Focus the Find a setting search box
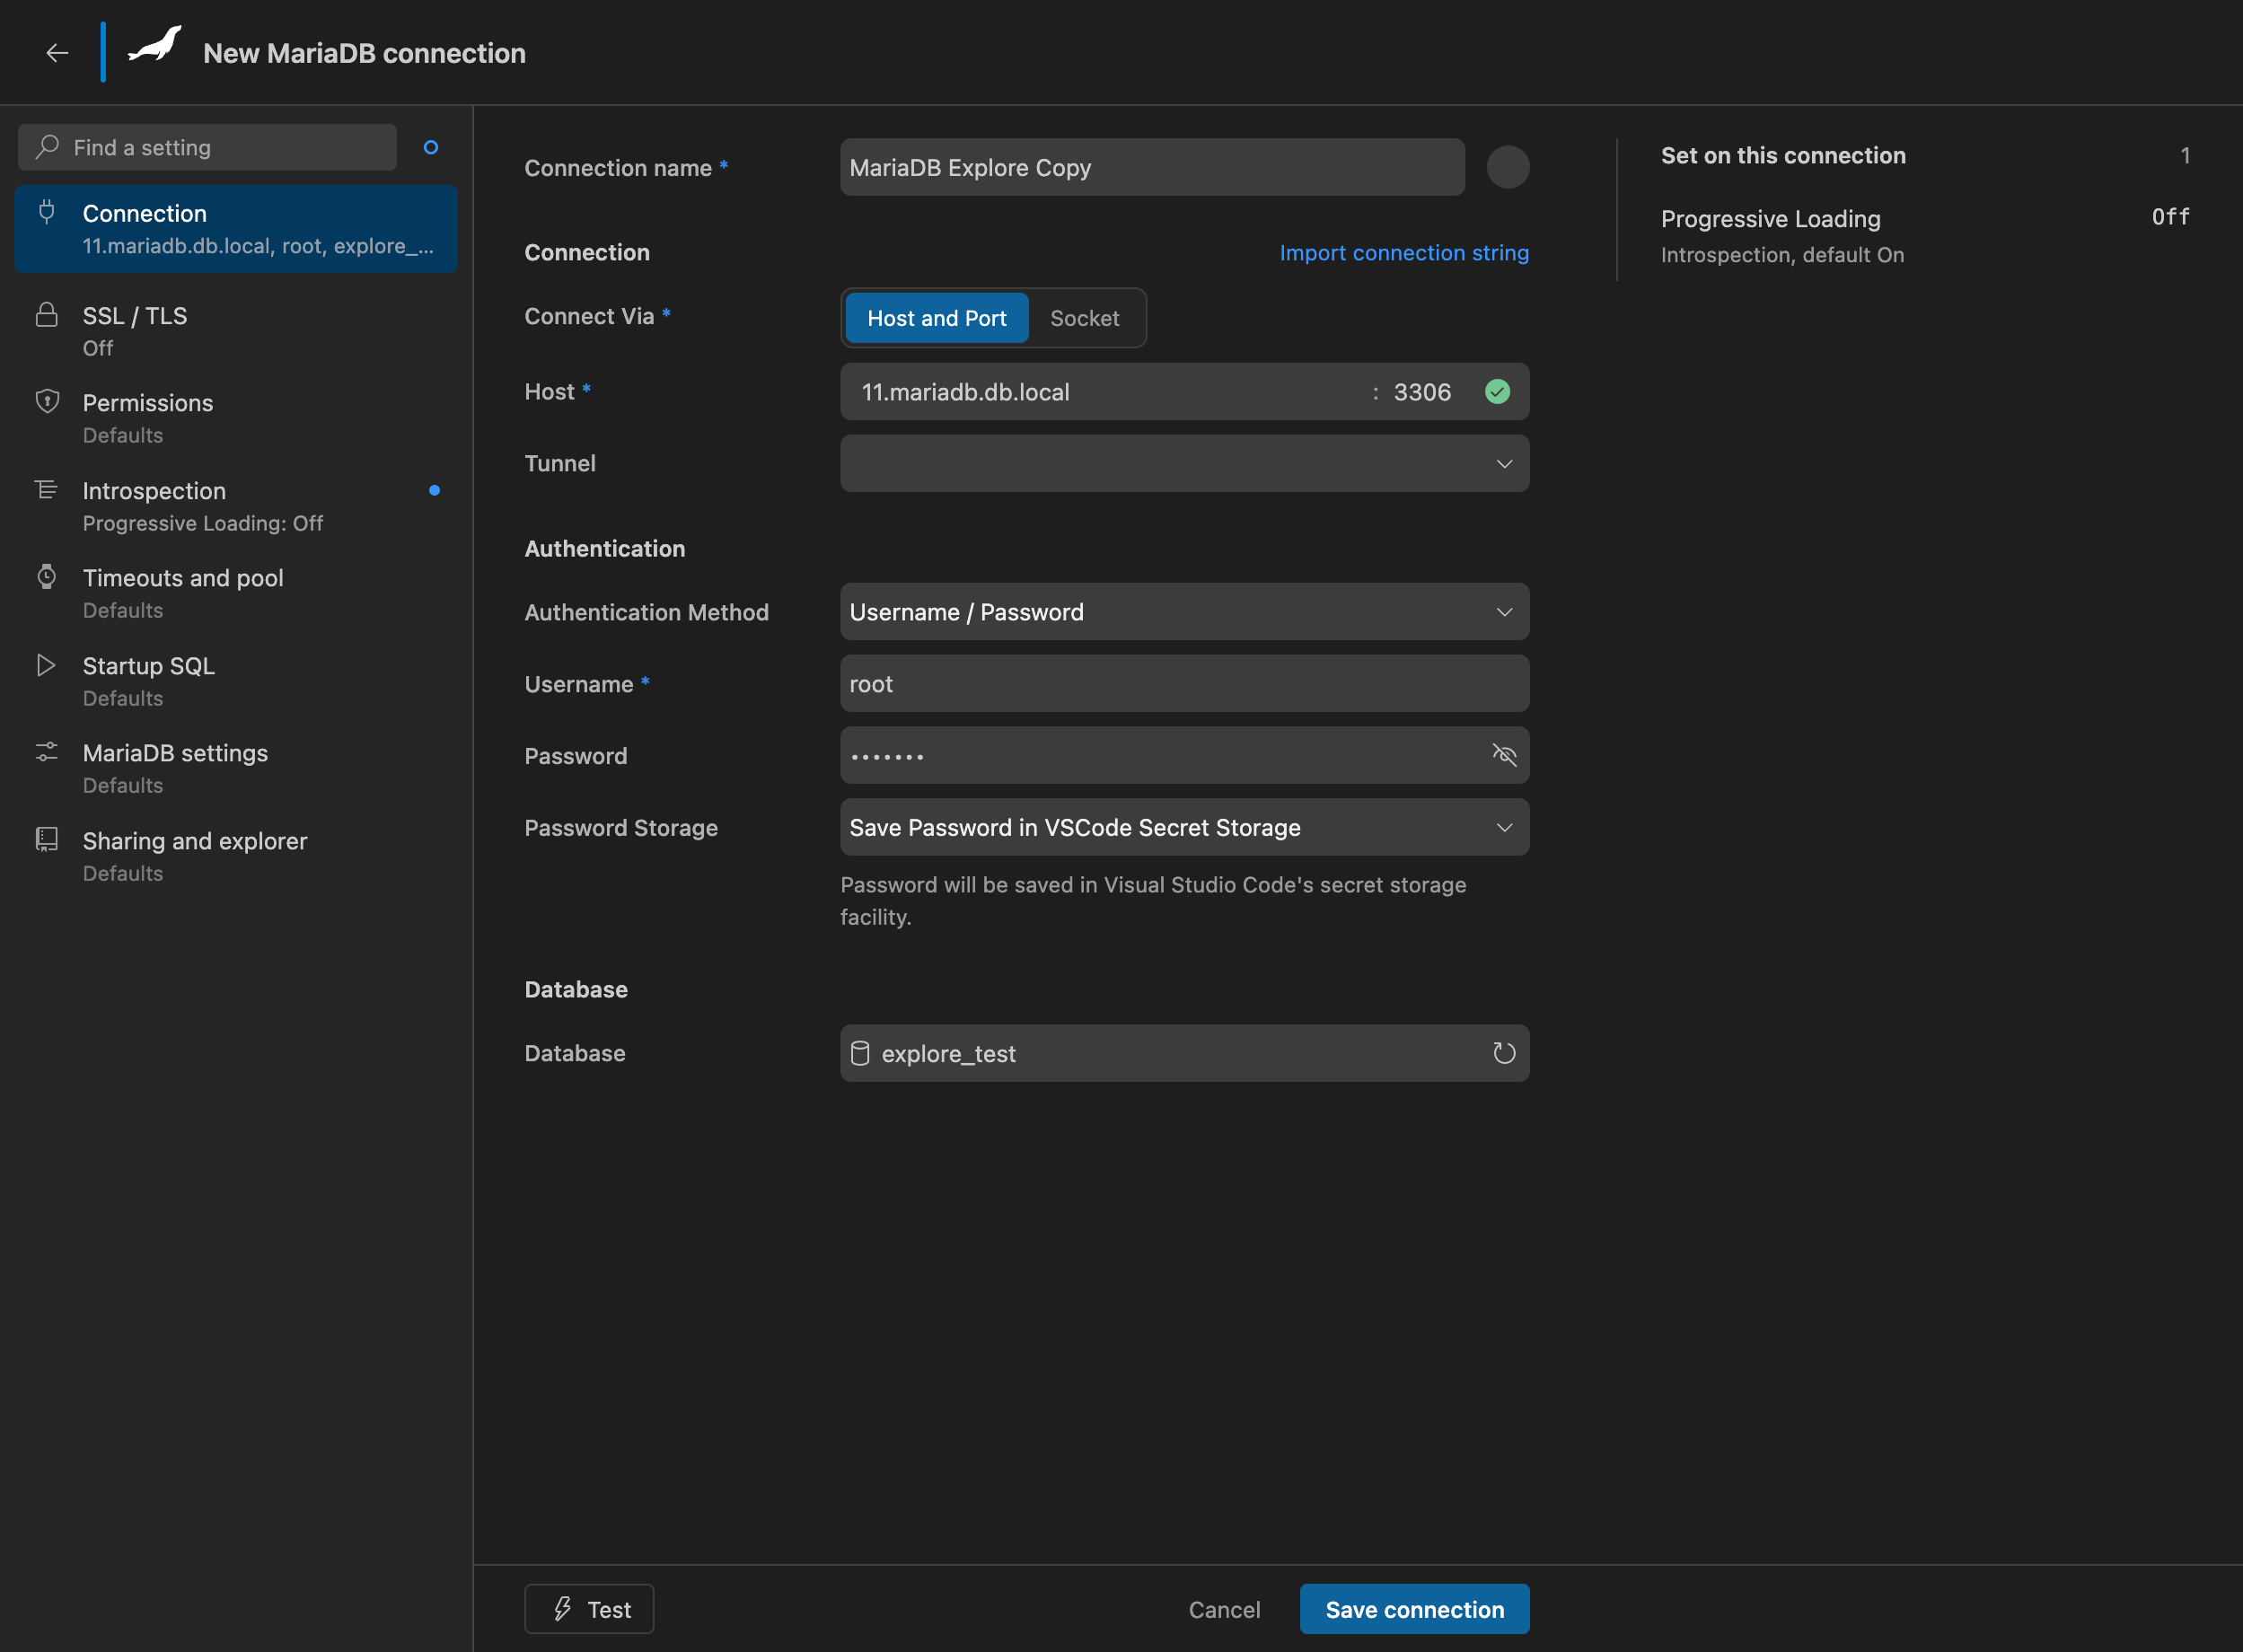Screen dimensions: 2243x1652 coord(207,147)
